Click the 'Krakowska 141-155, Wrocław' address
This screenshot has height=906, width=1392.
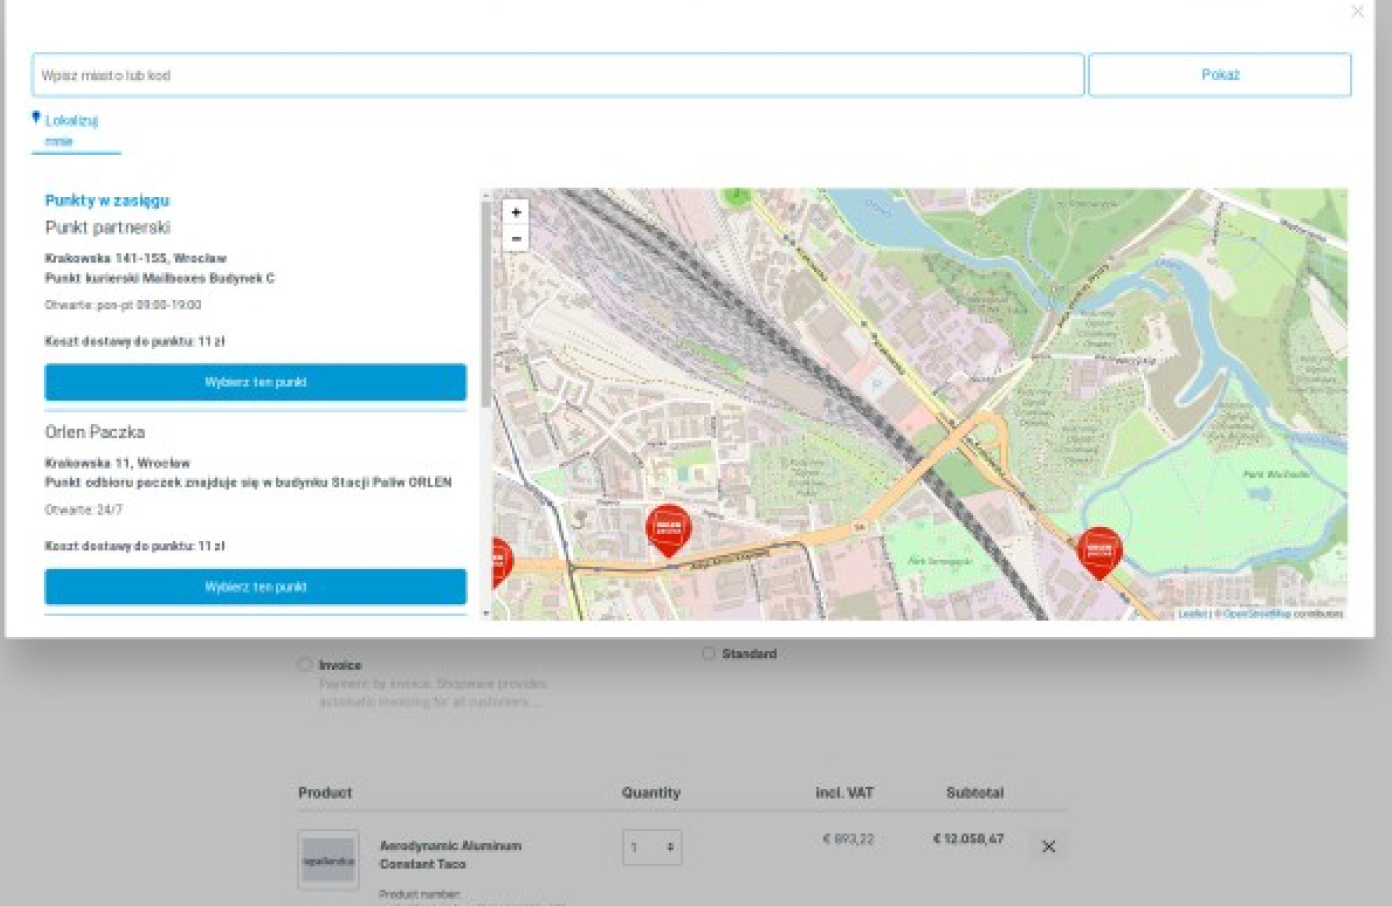pyautogui.click(x=135, y=258)
